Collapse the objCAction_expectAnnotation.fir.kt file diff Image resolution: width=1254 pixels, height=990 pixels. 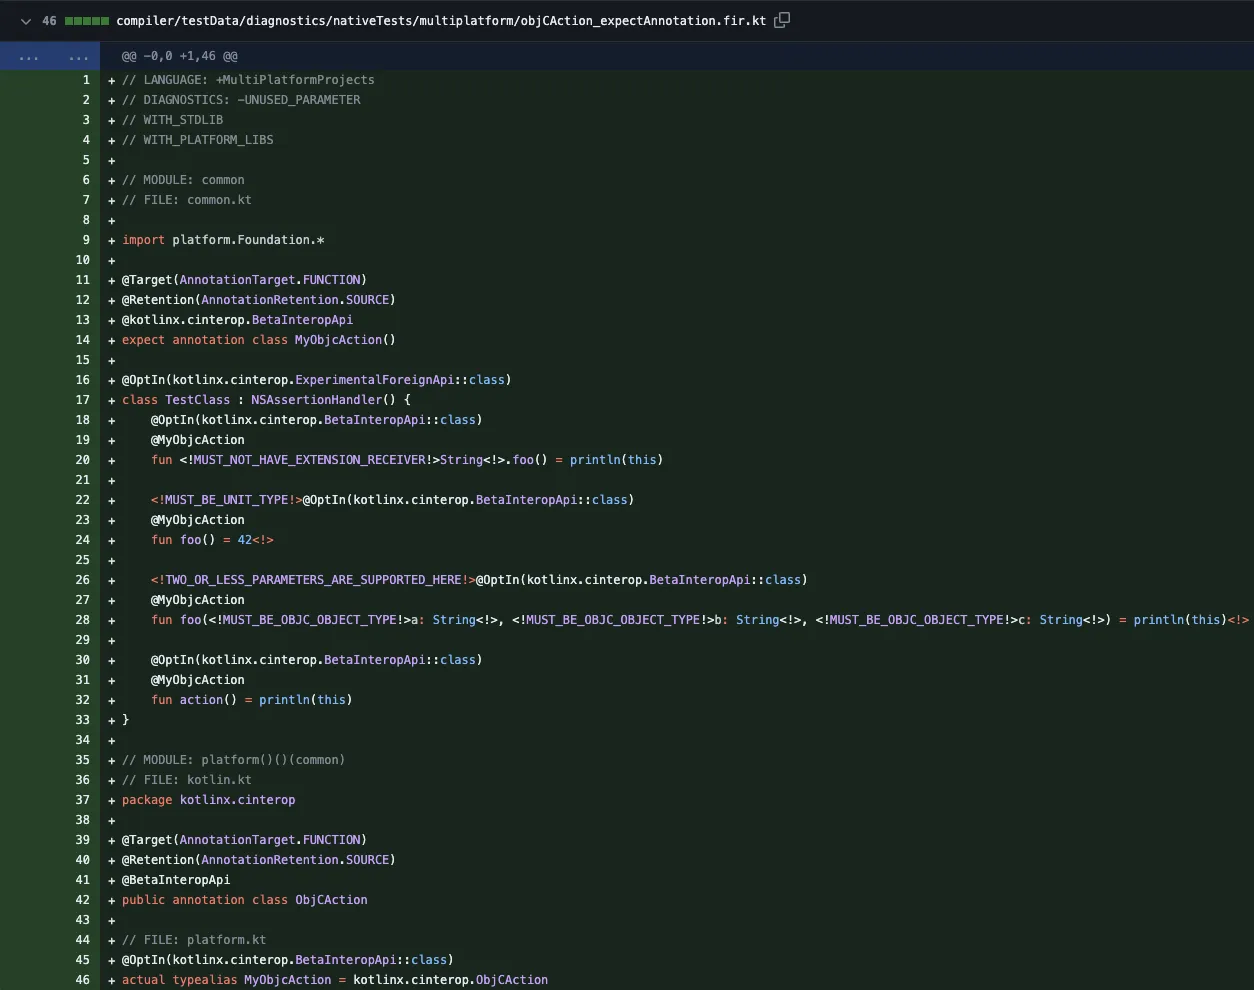[x=26, y=21]
